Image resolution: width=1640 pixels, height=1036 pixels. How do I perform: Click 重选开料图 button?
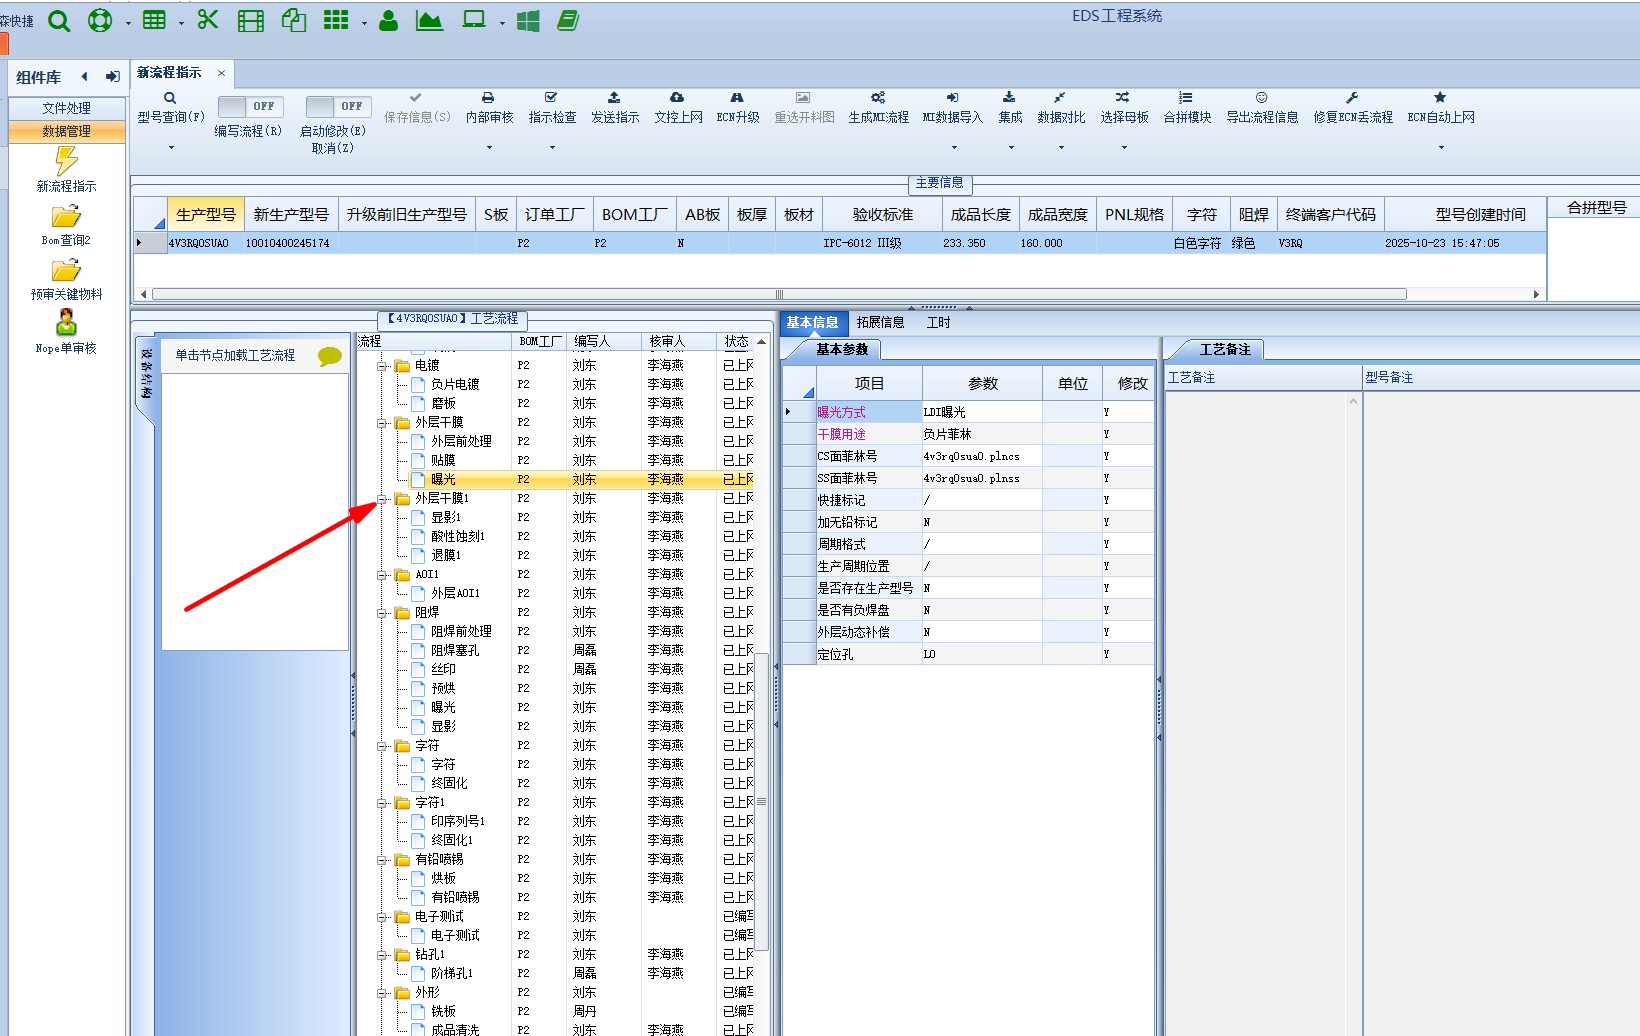(x=804, y=108)
